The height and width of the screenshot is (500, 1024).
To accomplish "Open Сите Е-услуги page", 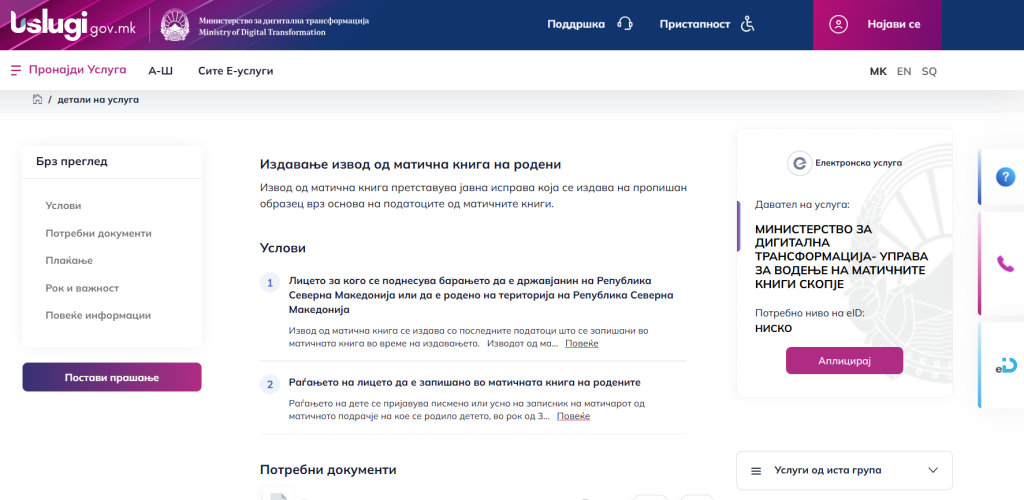I will pos(236,70).
